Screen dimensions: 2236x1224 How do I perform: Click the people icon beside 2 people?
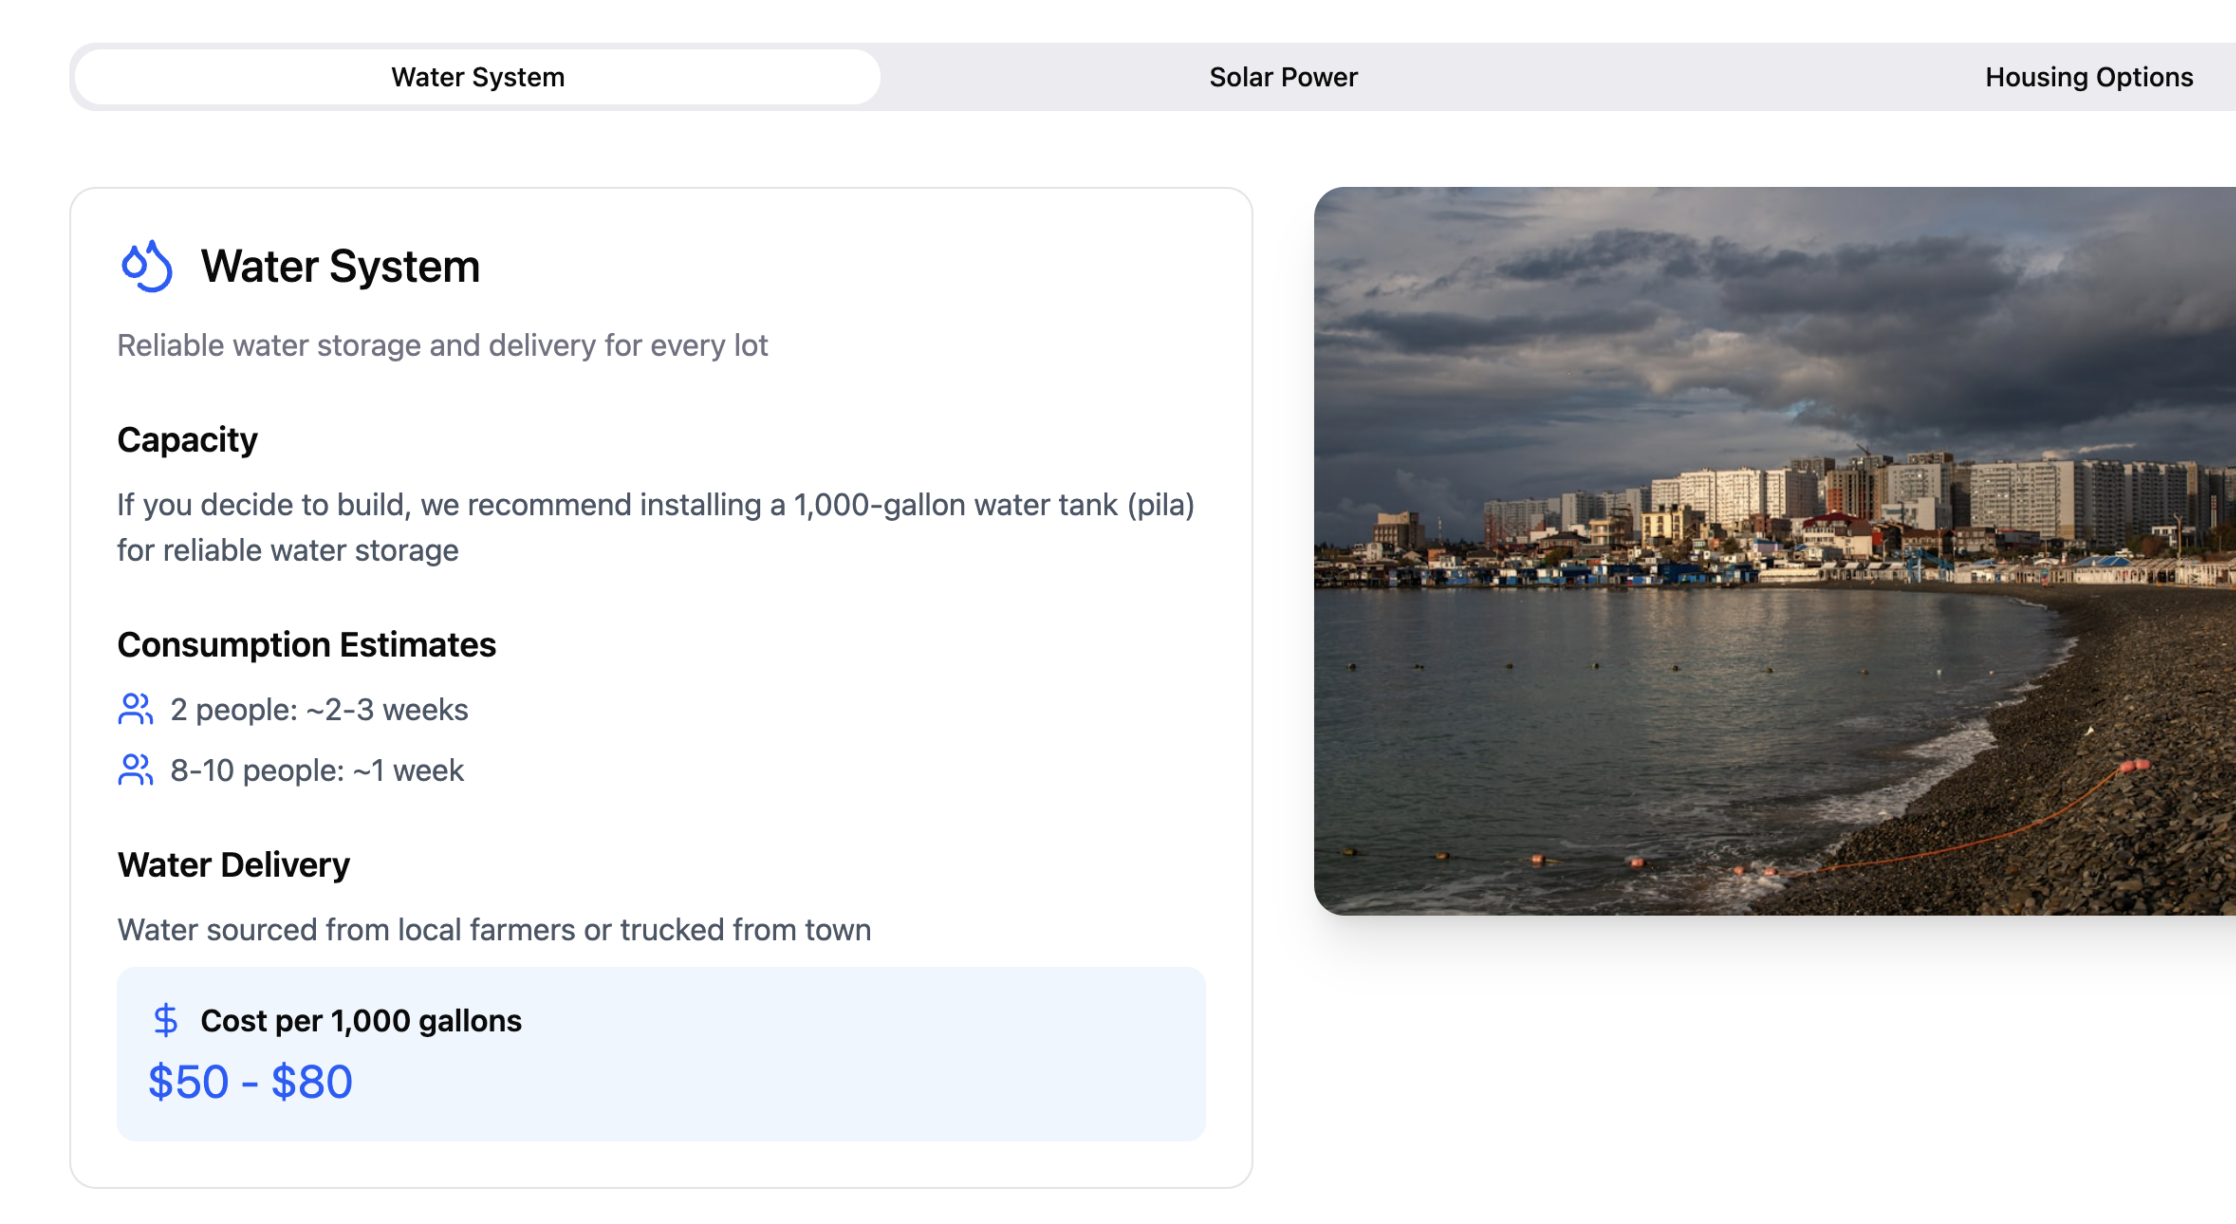pos(135,709)
